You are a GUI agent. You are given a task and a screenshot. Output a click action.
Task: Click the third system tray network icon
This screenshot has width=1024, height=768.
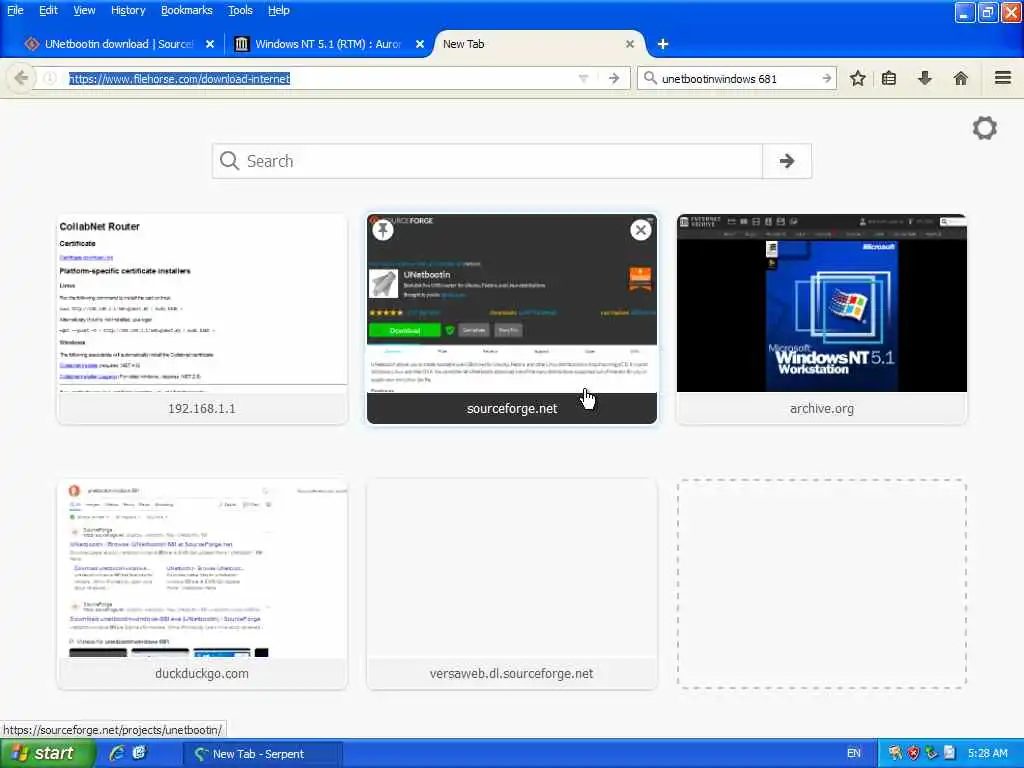[931, 753]
